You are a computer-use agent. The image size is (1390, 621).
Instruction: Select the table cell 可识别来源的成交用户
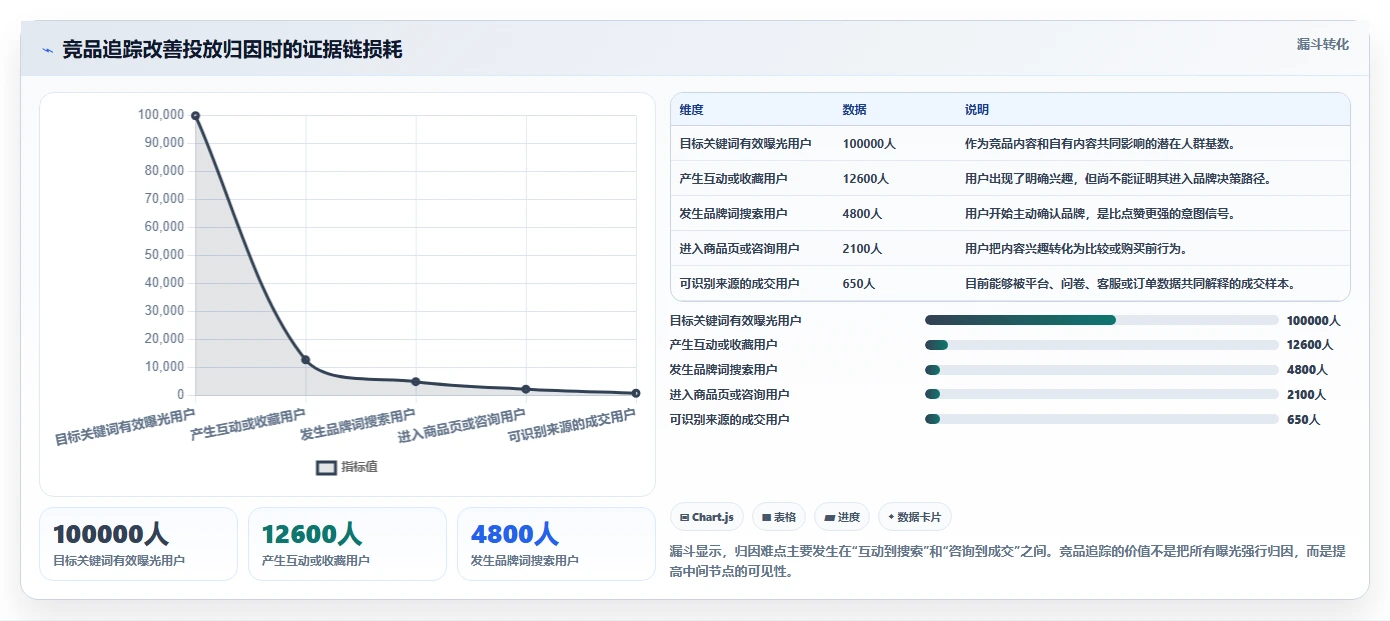click(739, 284)
